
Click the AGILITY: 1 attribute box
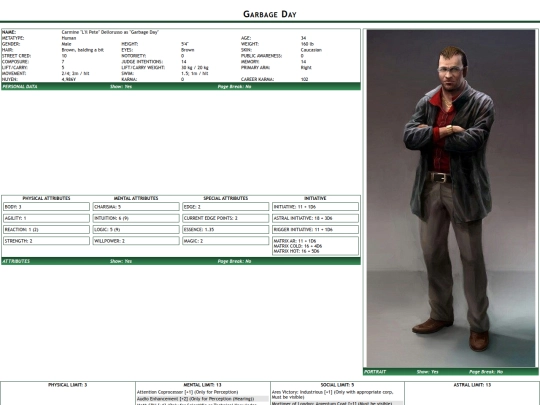pyautogui.click(x=46, y=218)
